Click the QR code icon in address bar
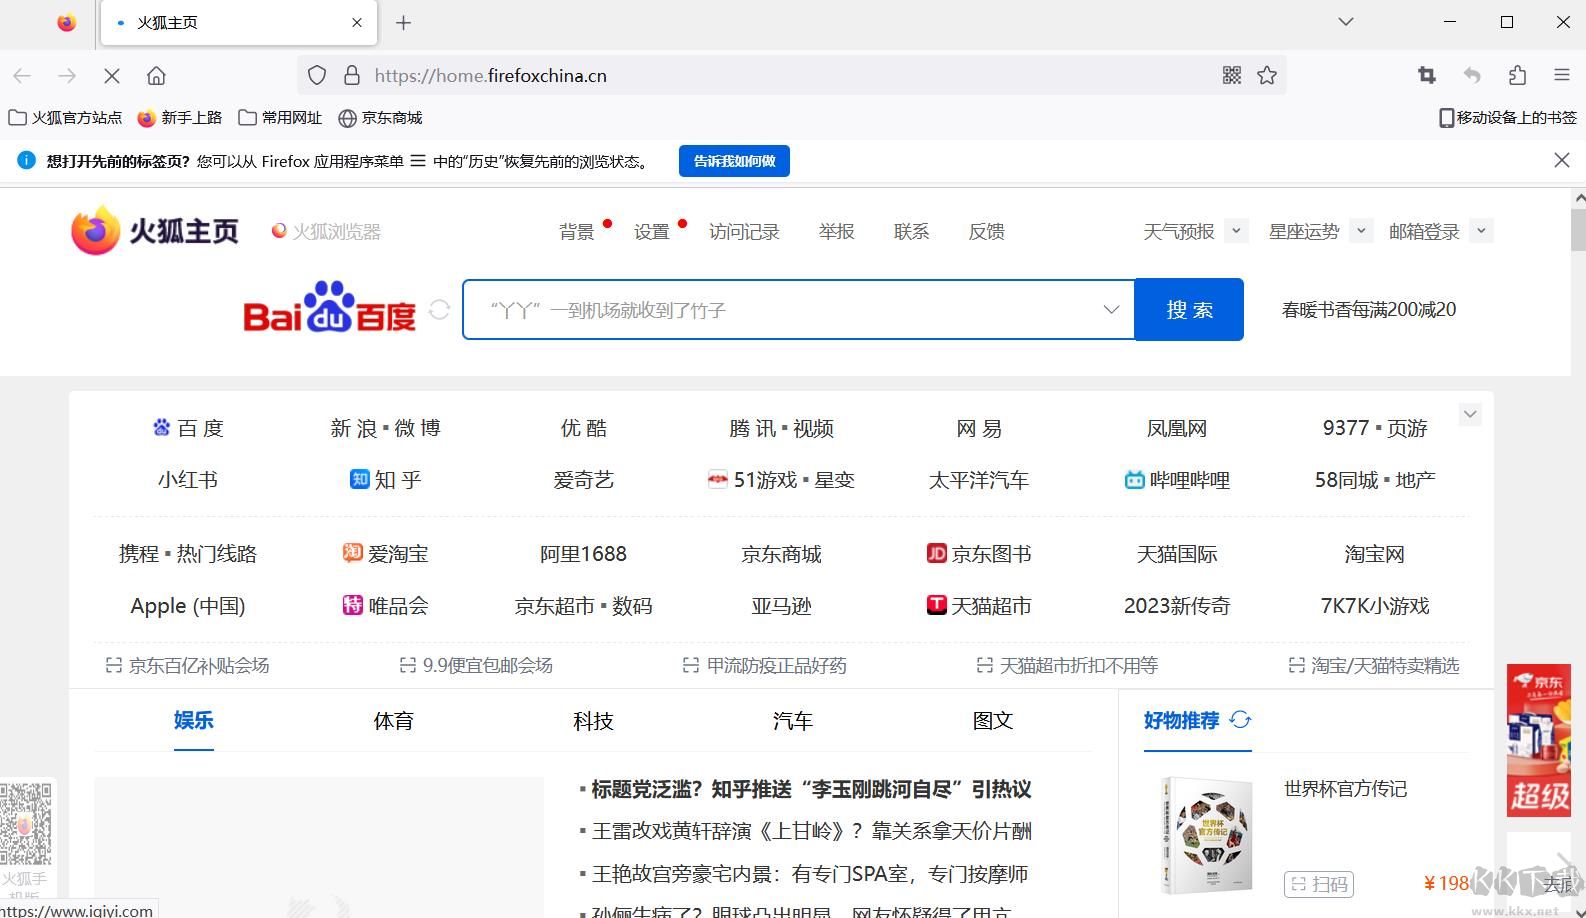Image resolution: width=1586 pixels, height=918 pixels. 1232,76
